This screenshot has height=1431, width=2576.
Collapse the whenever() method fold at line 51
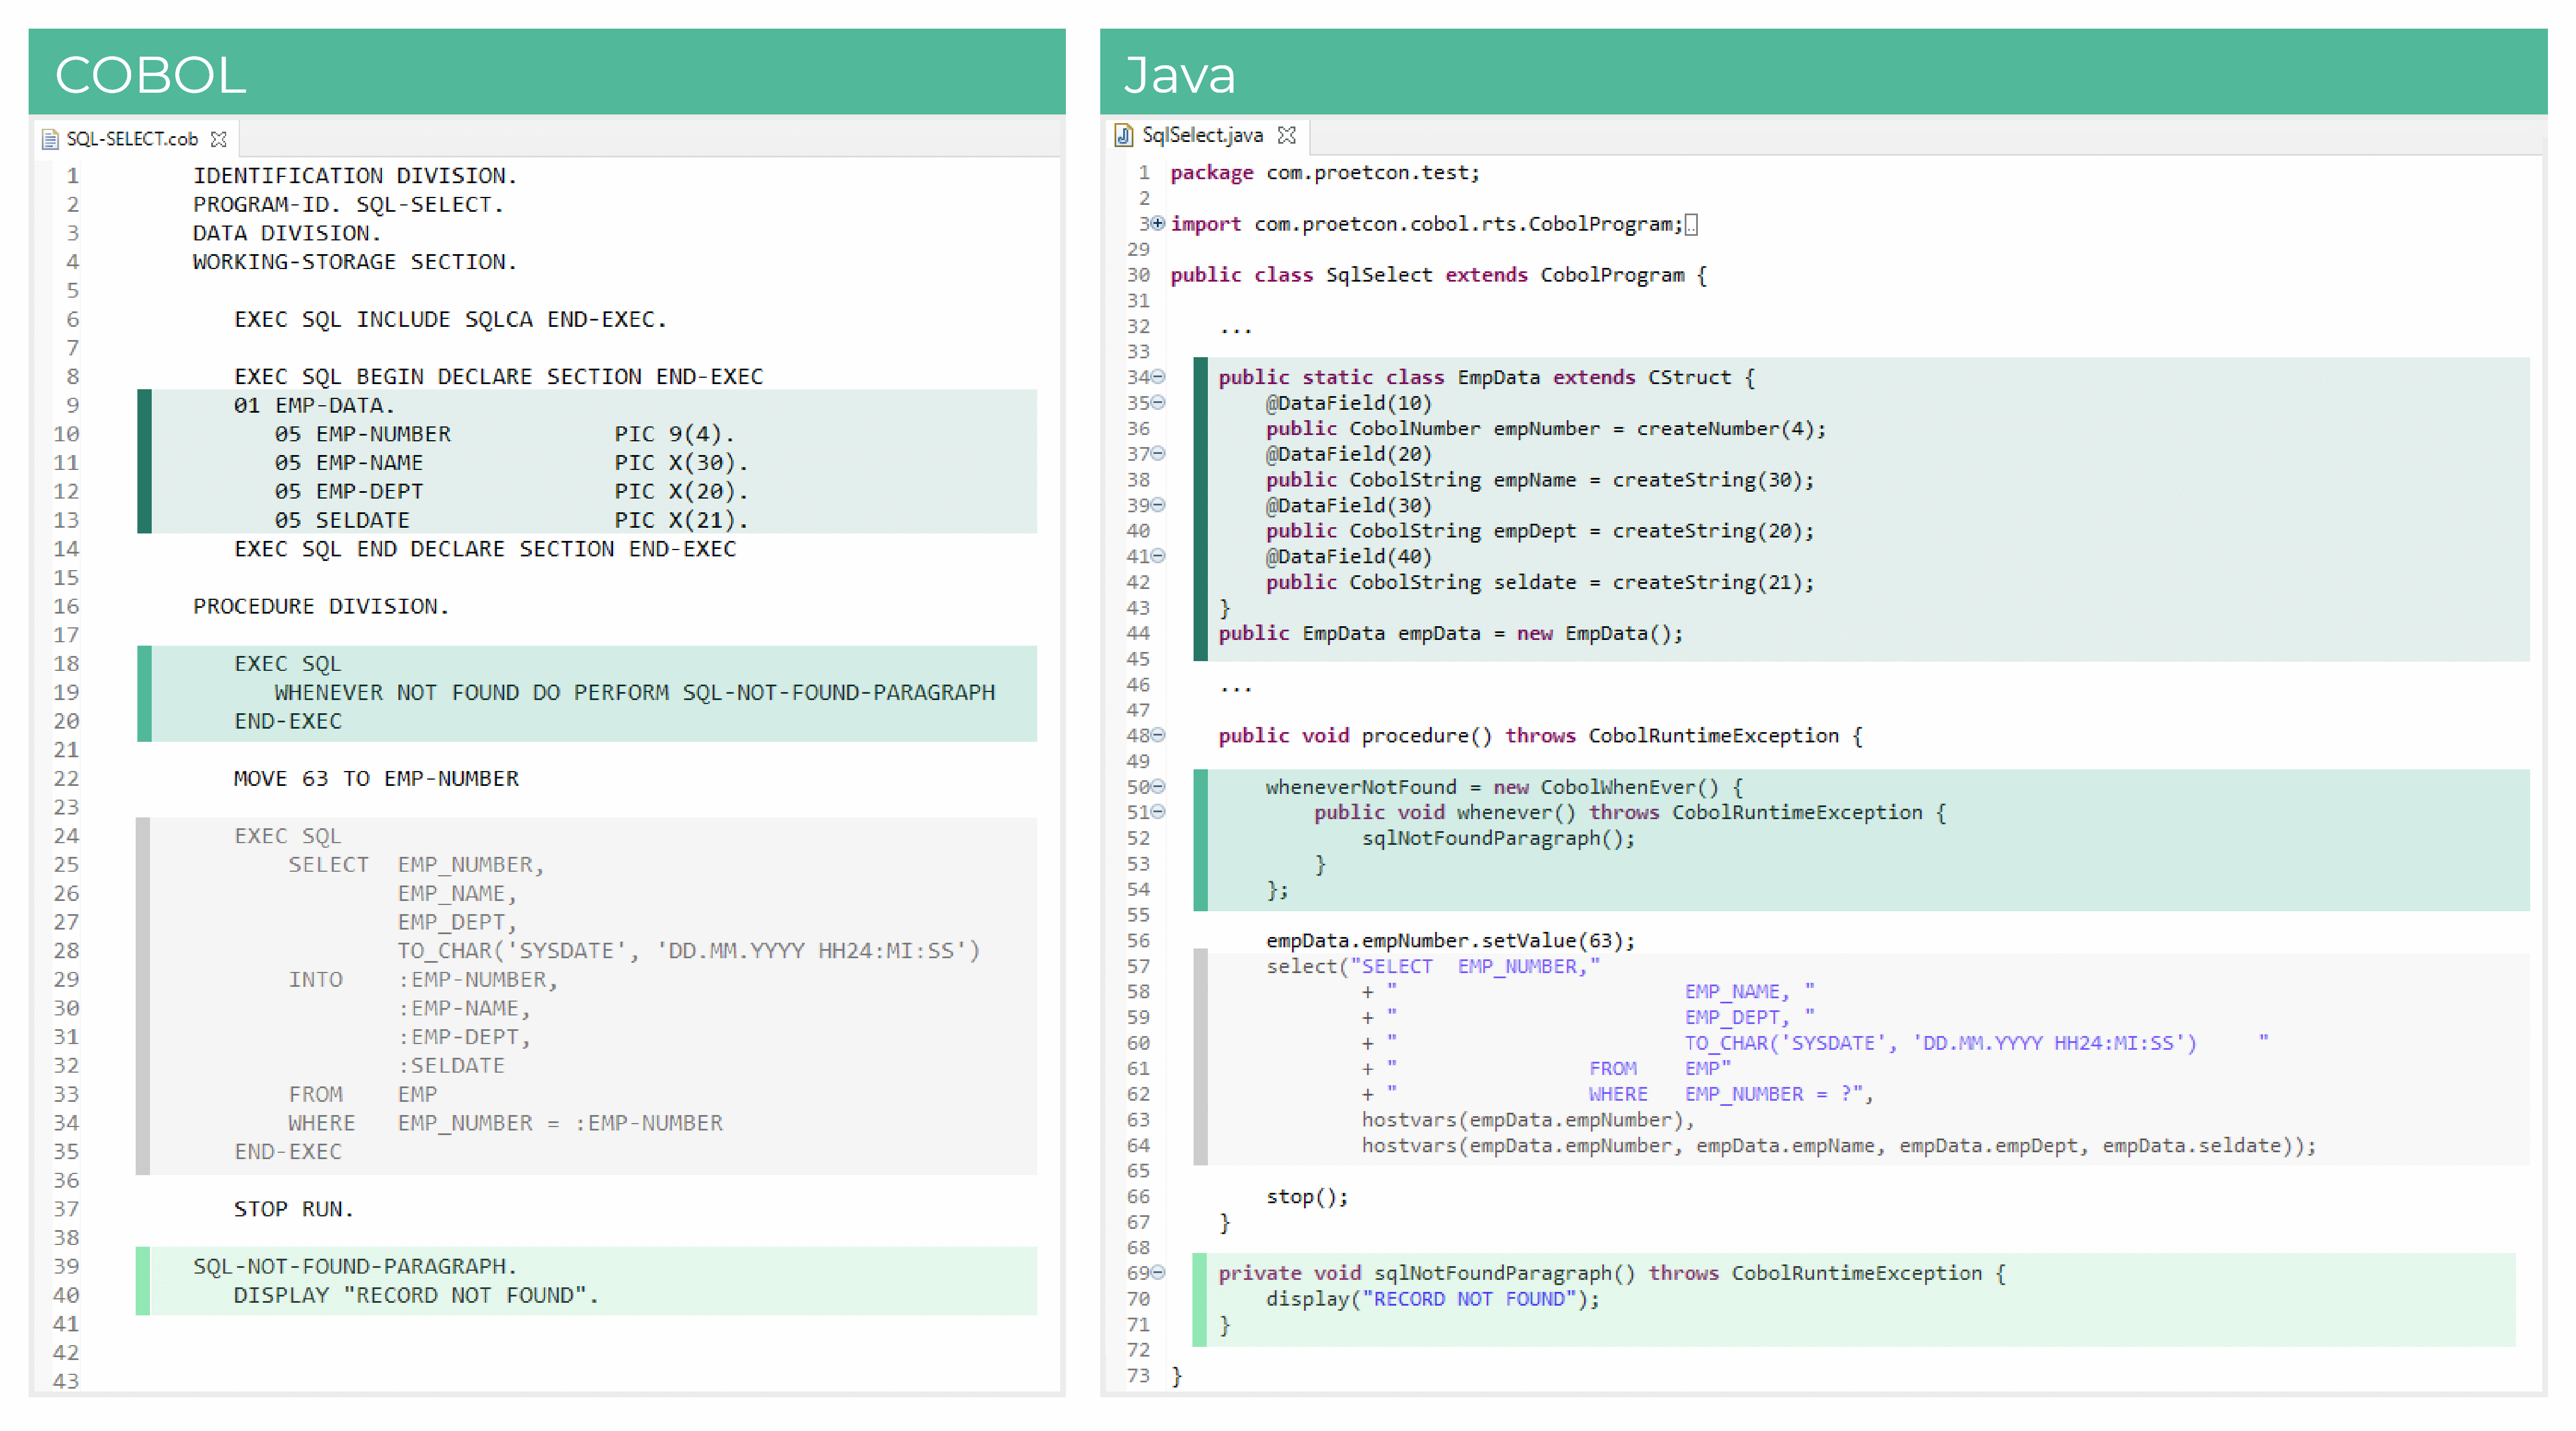pyautogui.click(x=1157, y=812)
